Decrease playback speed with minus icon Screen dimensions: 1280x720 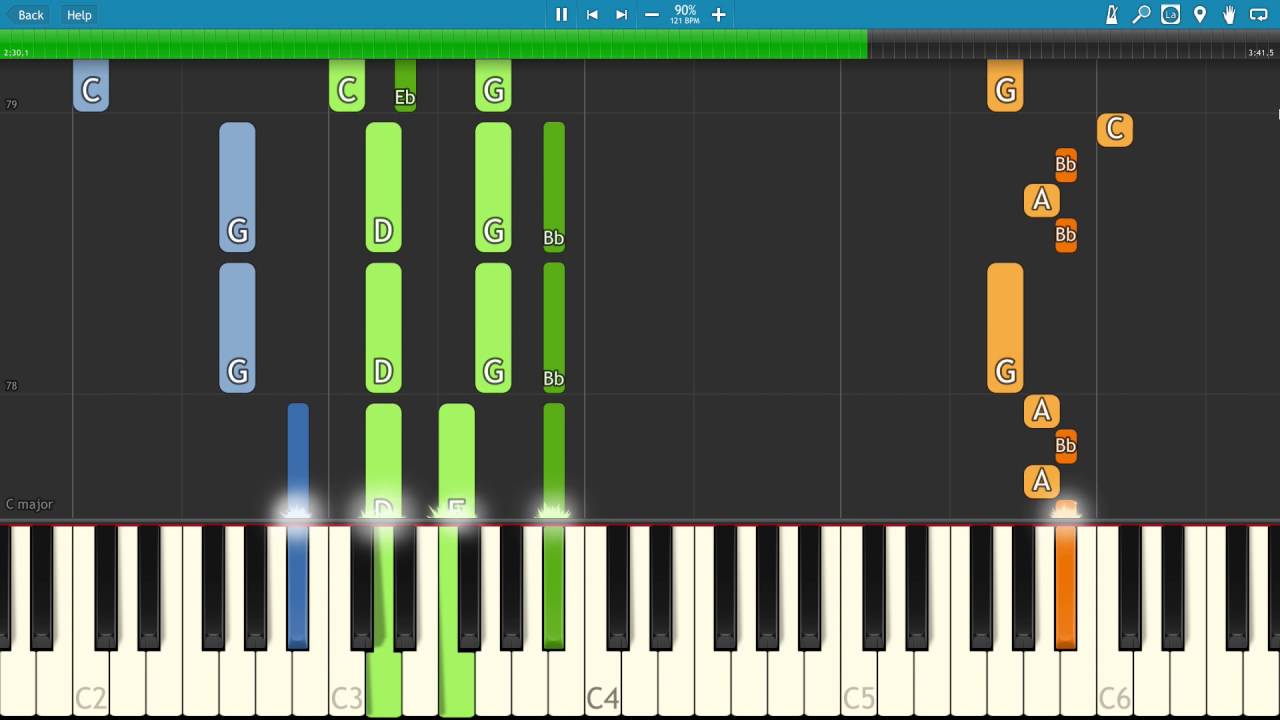tap(652, 14)
